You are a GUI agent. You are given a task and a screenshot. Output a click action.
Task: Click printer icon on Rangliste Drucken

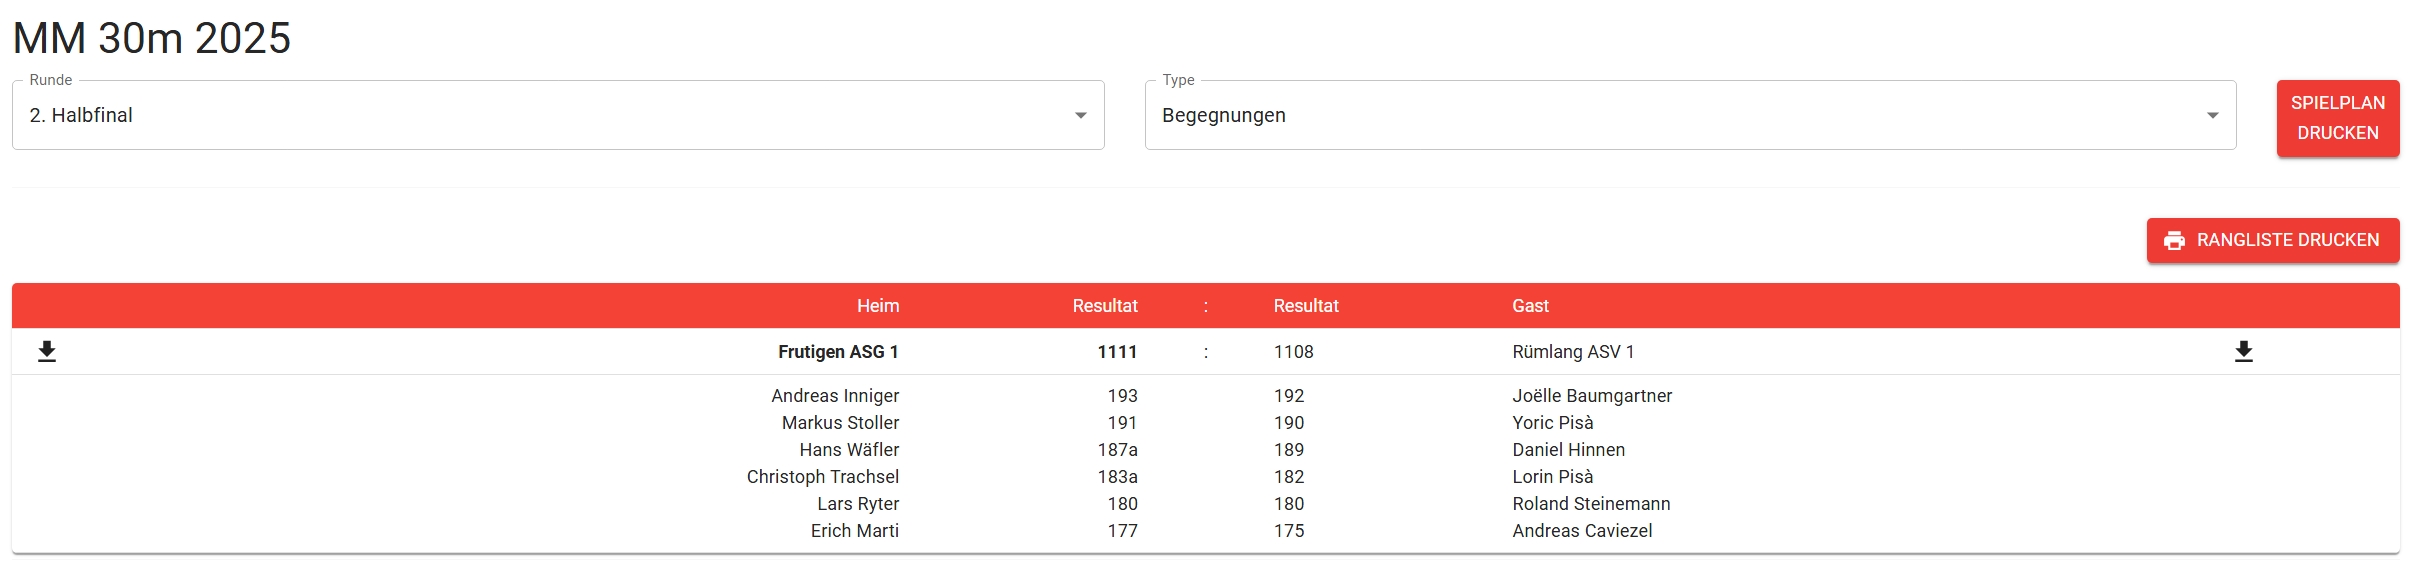point(2174,241)
